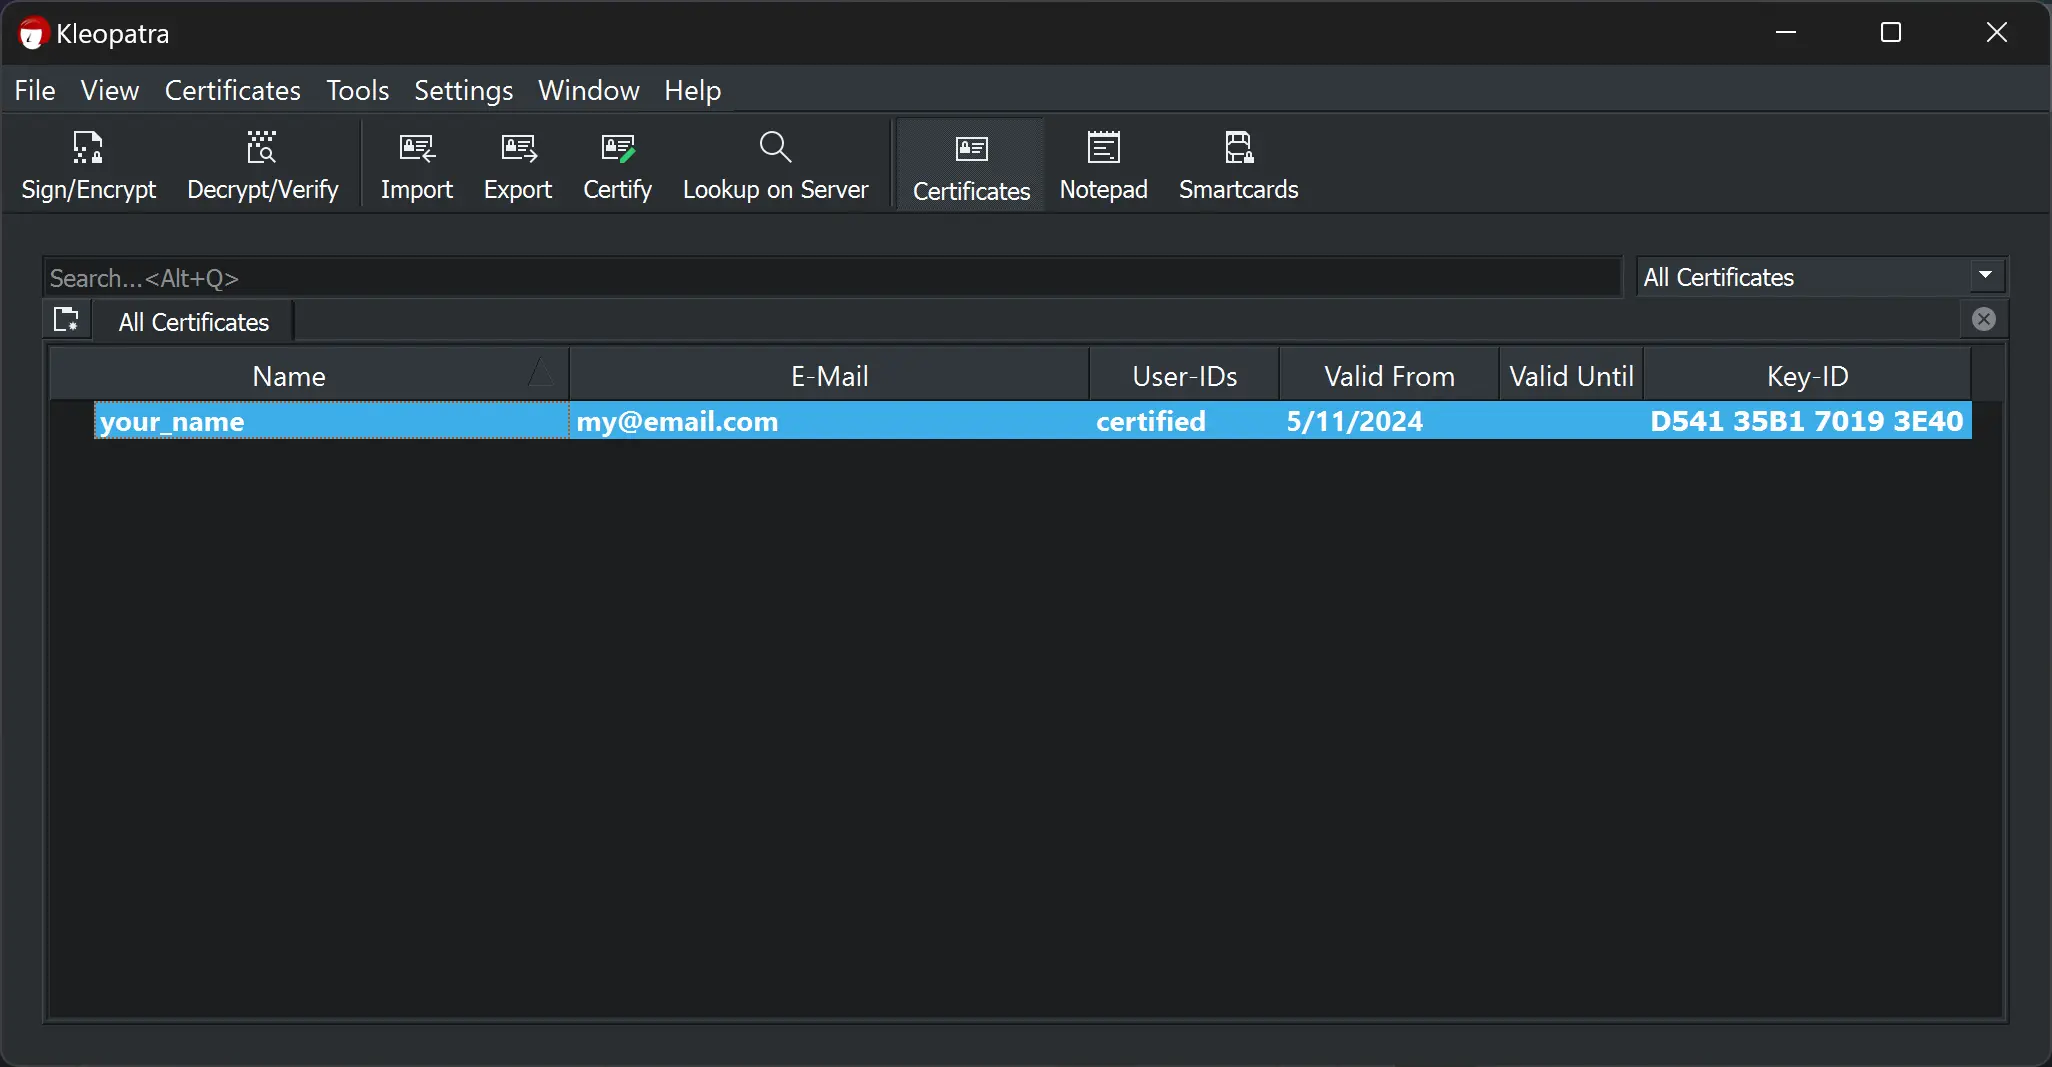Close the Kleopatra window

click(1996, 32)
